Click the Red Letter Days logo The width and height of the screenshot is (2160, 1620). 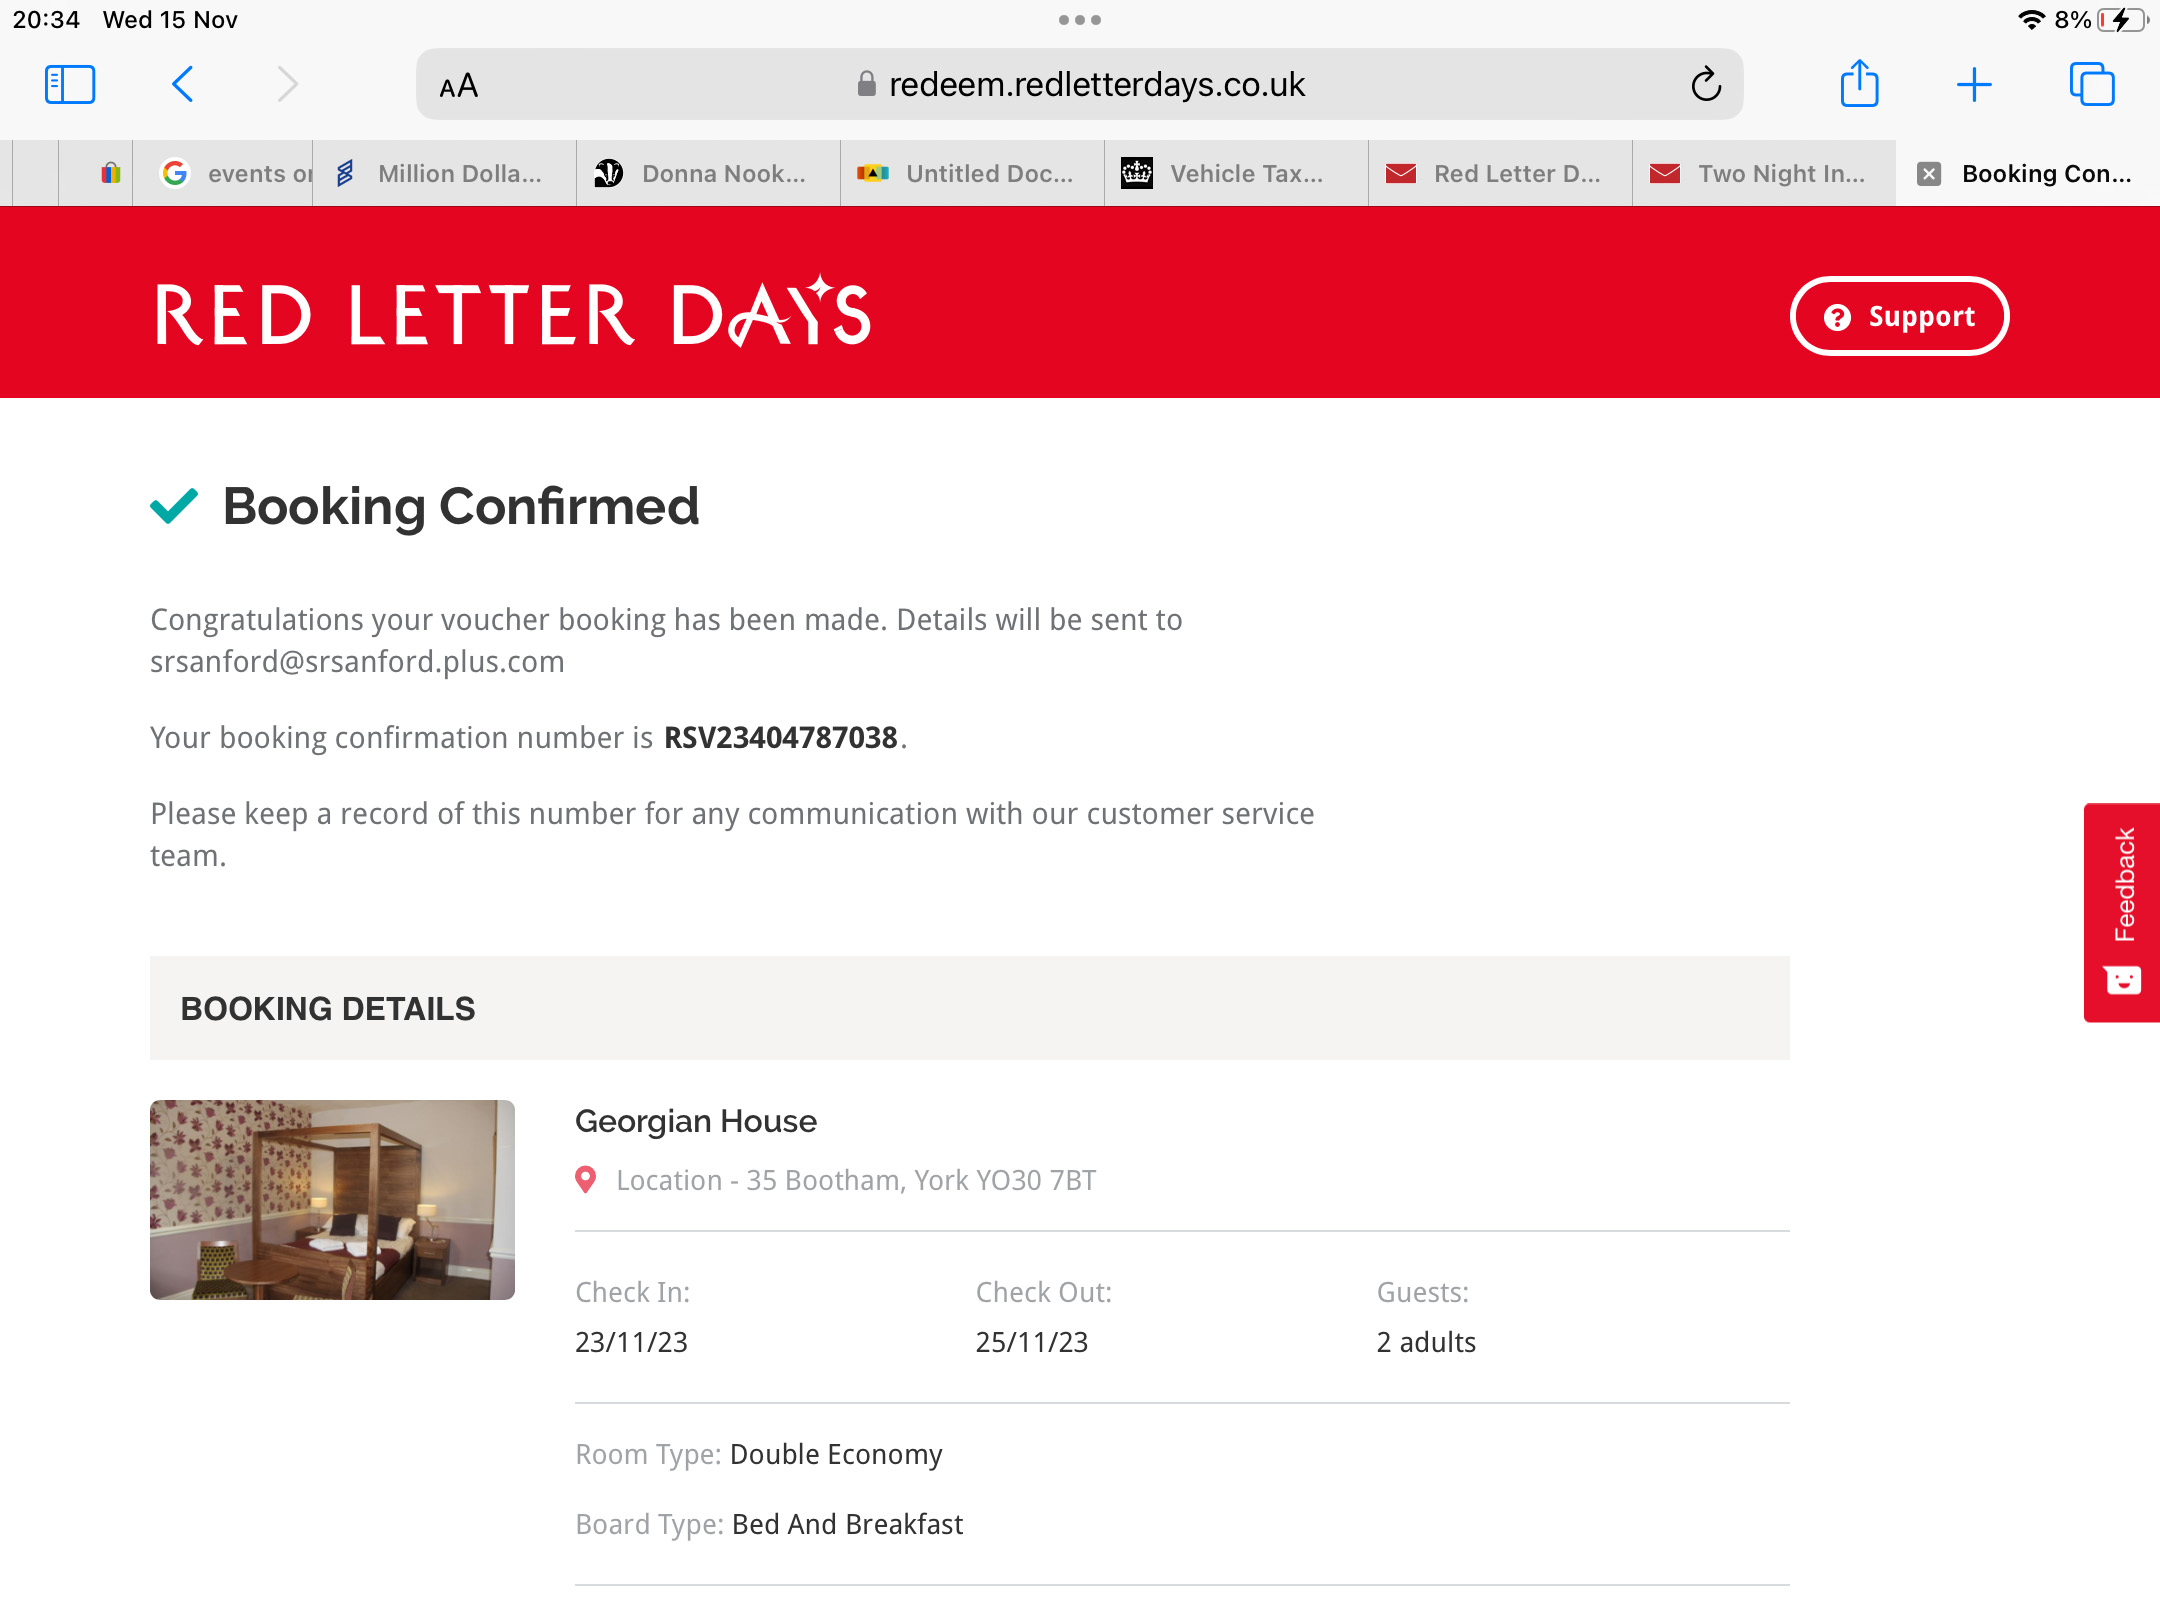click(513, 313)
